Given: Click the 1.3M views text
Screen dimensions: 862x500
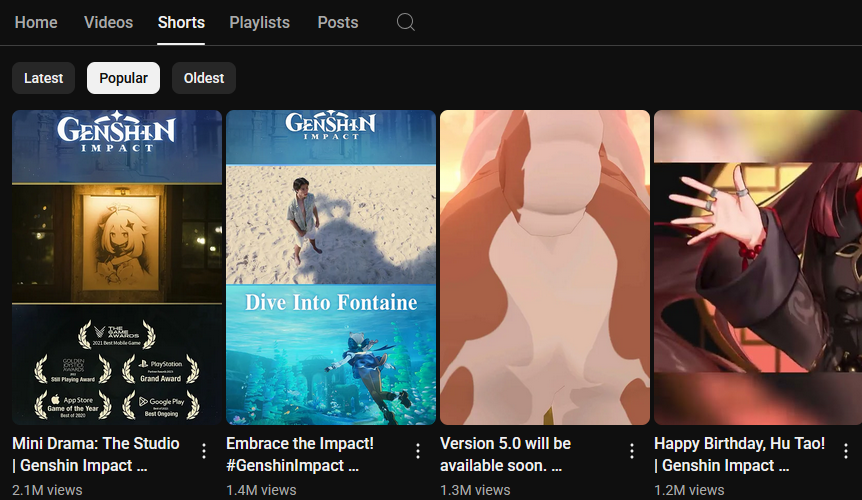Looking at the screenshot, I should tap(475, 490).
